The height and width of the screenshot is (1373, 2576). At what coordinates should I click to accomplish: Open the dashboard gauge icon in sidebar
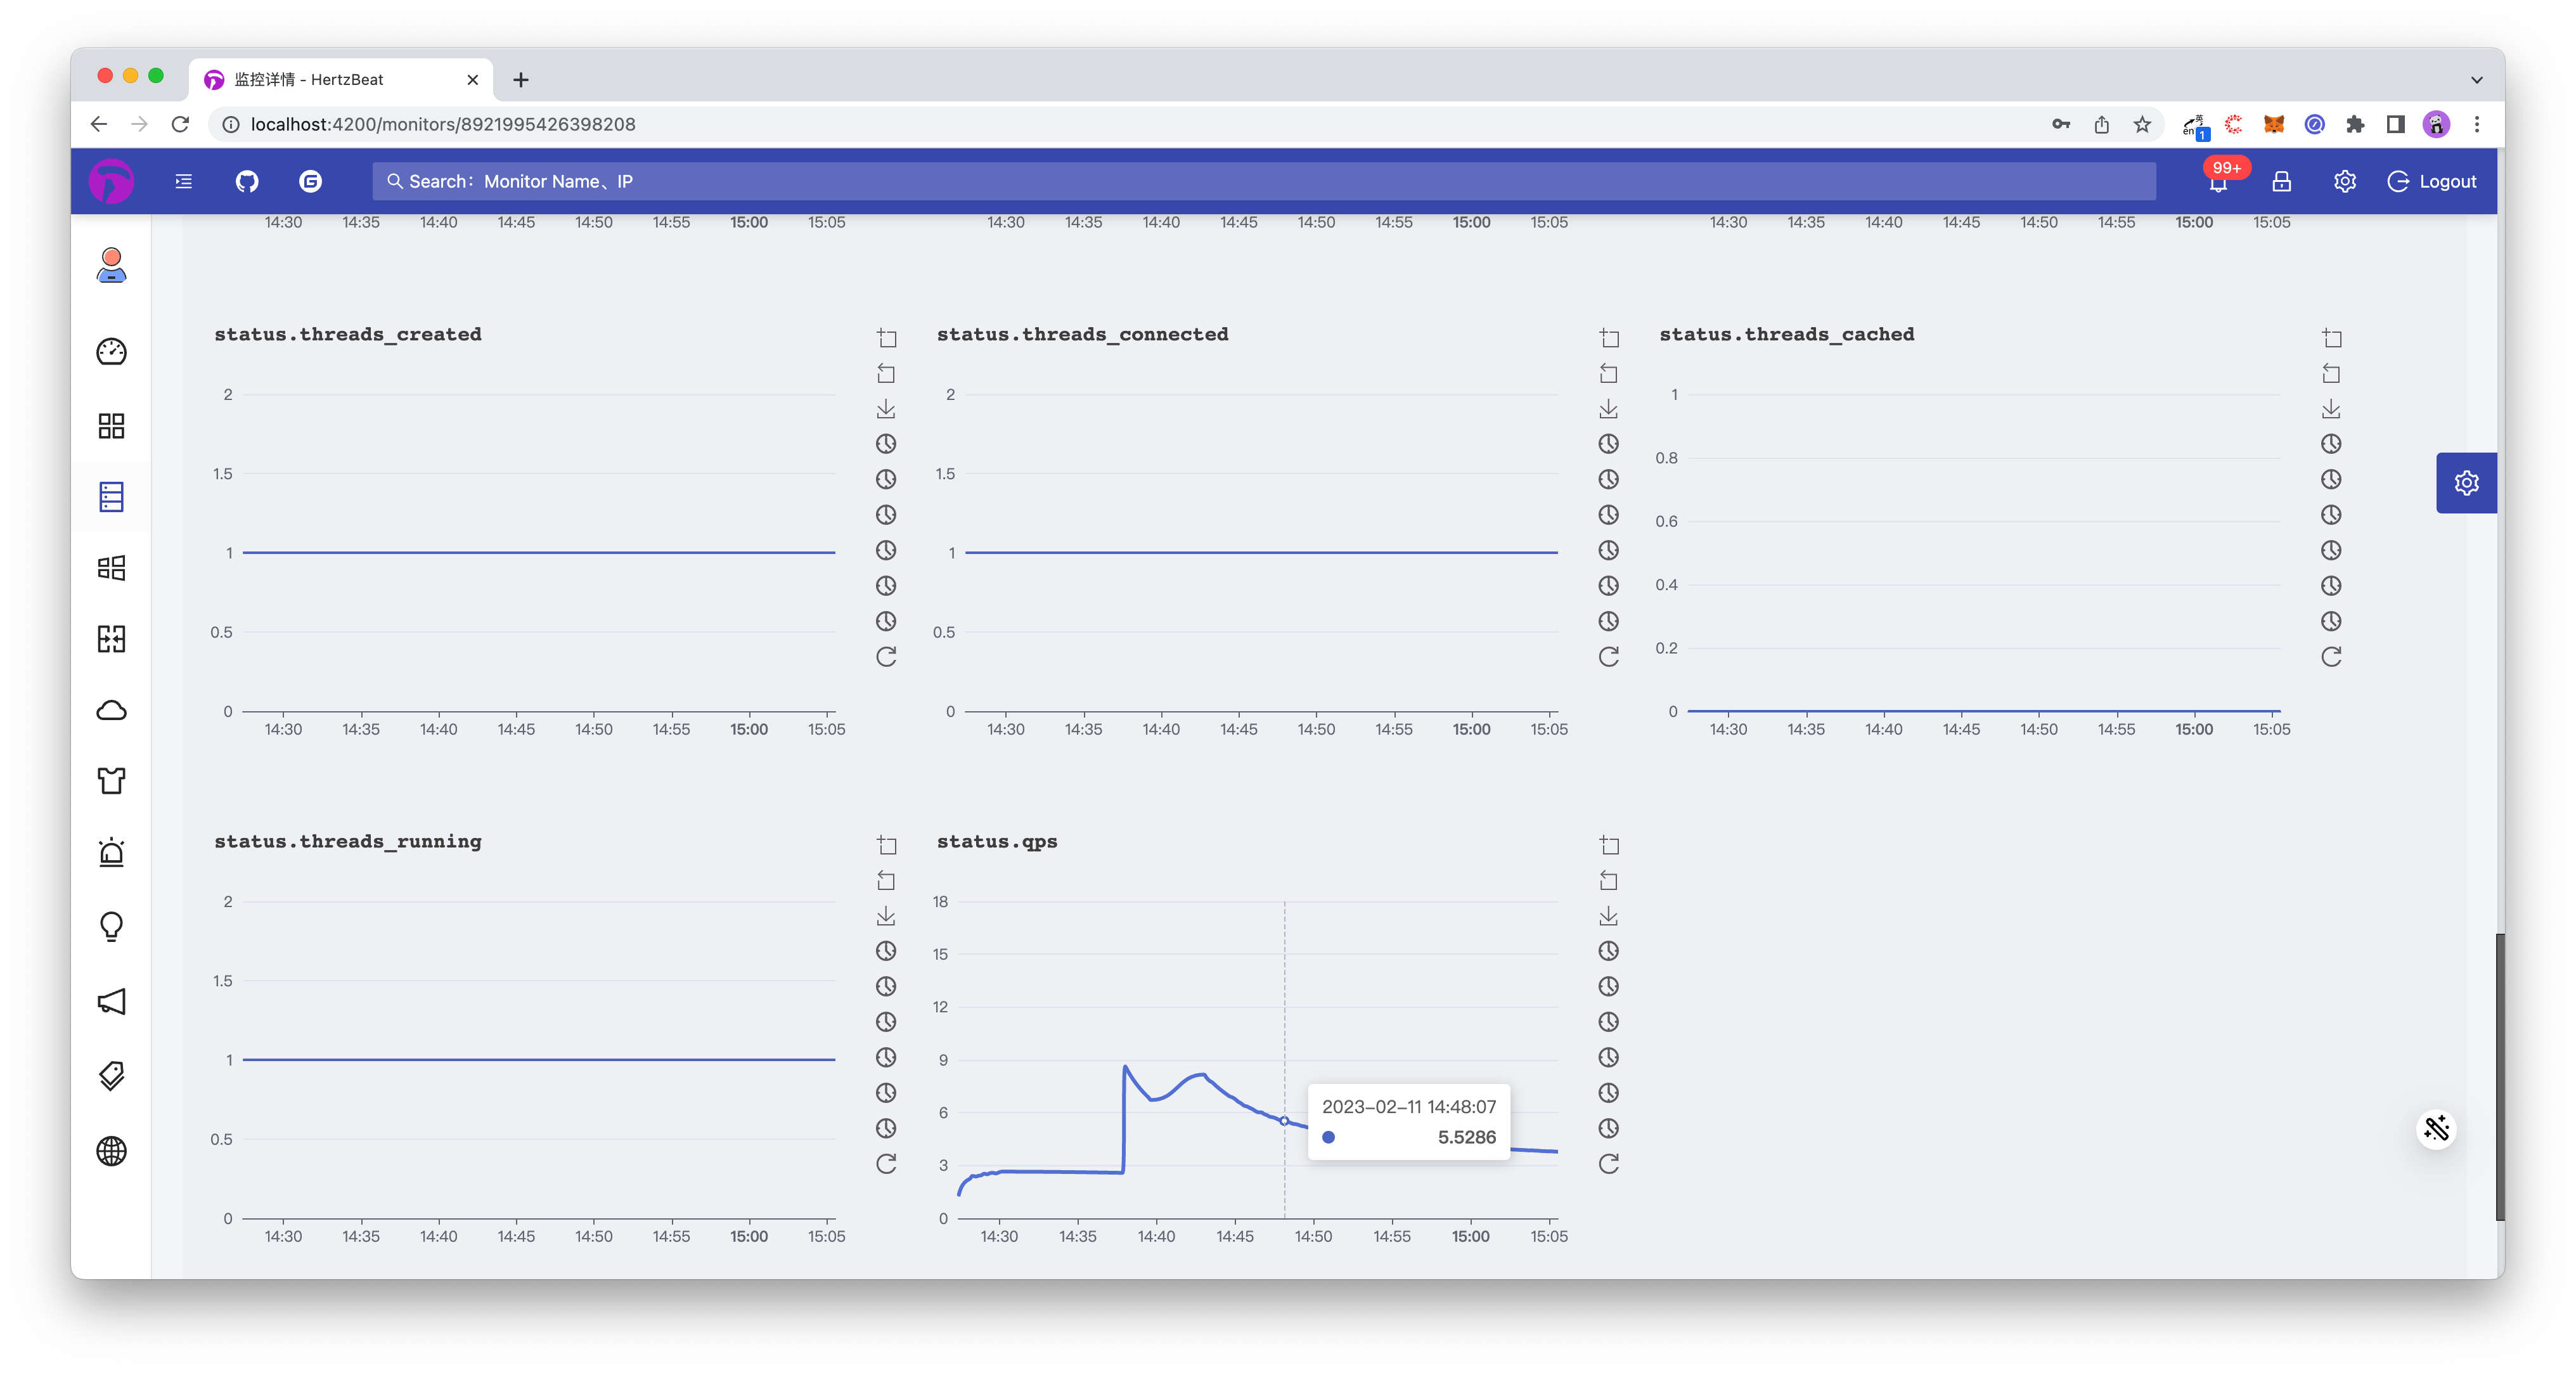(x=111, y=352)
